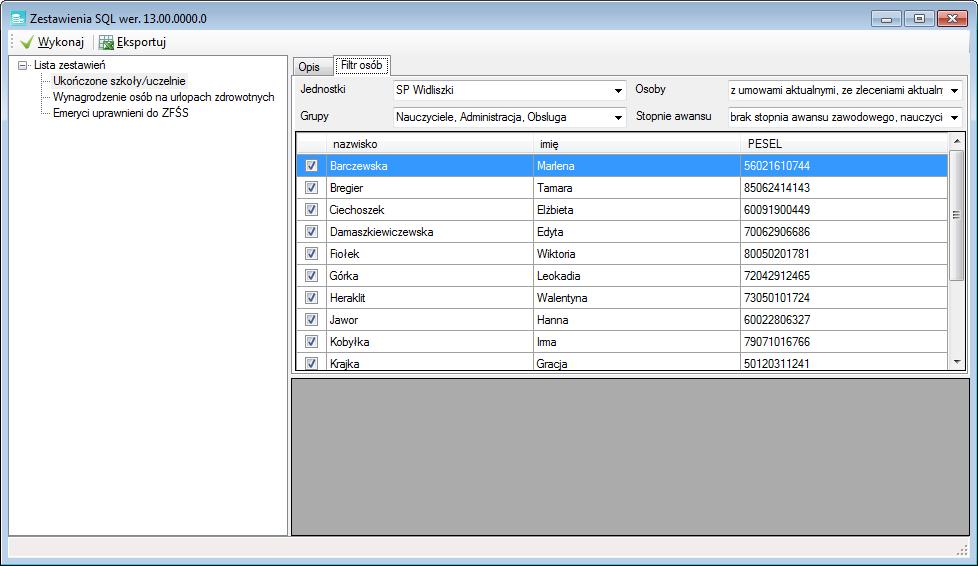Click PESEL 73050101724 cell
Image resolution: width=978 pixels, height=566 pixels.
click(x=844, y=298)
